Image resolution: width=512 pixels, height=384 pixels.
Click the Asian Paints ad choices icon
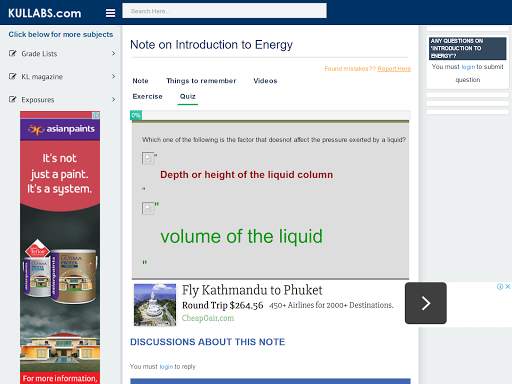click(96, 115)
